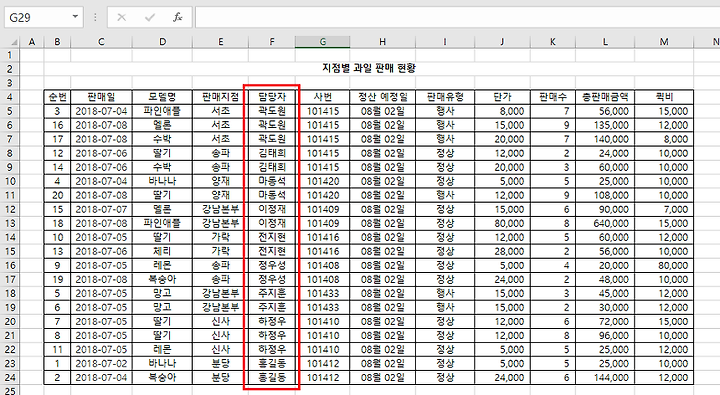Click 곽도원 in row 5
This screenshot has width=720, height=395.
point(272,111)
